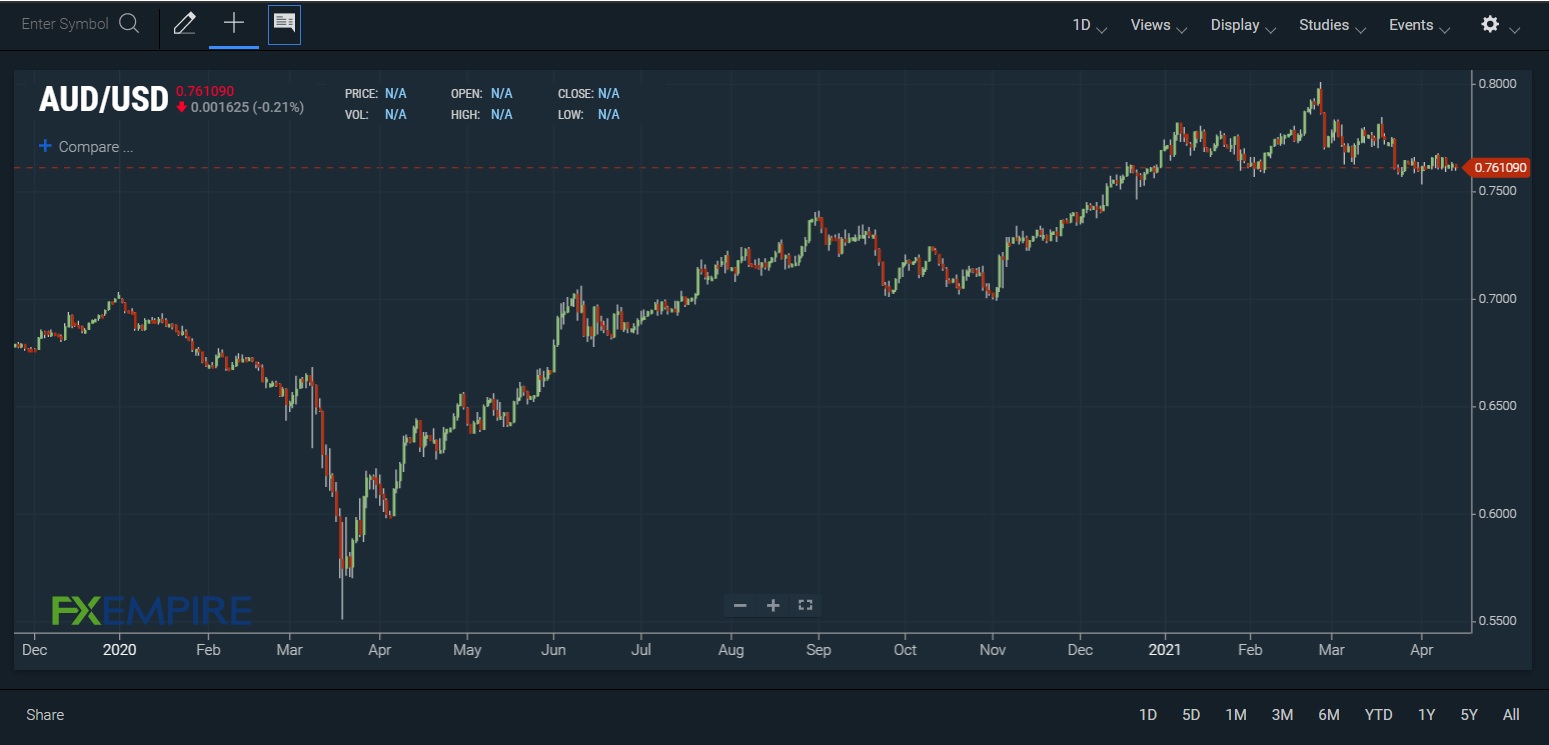The image size is (1549, 745).
Task: Select the pencil drawing tool
Action: (184, 24)
